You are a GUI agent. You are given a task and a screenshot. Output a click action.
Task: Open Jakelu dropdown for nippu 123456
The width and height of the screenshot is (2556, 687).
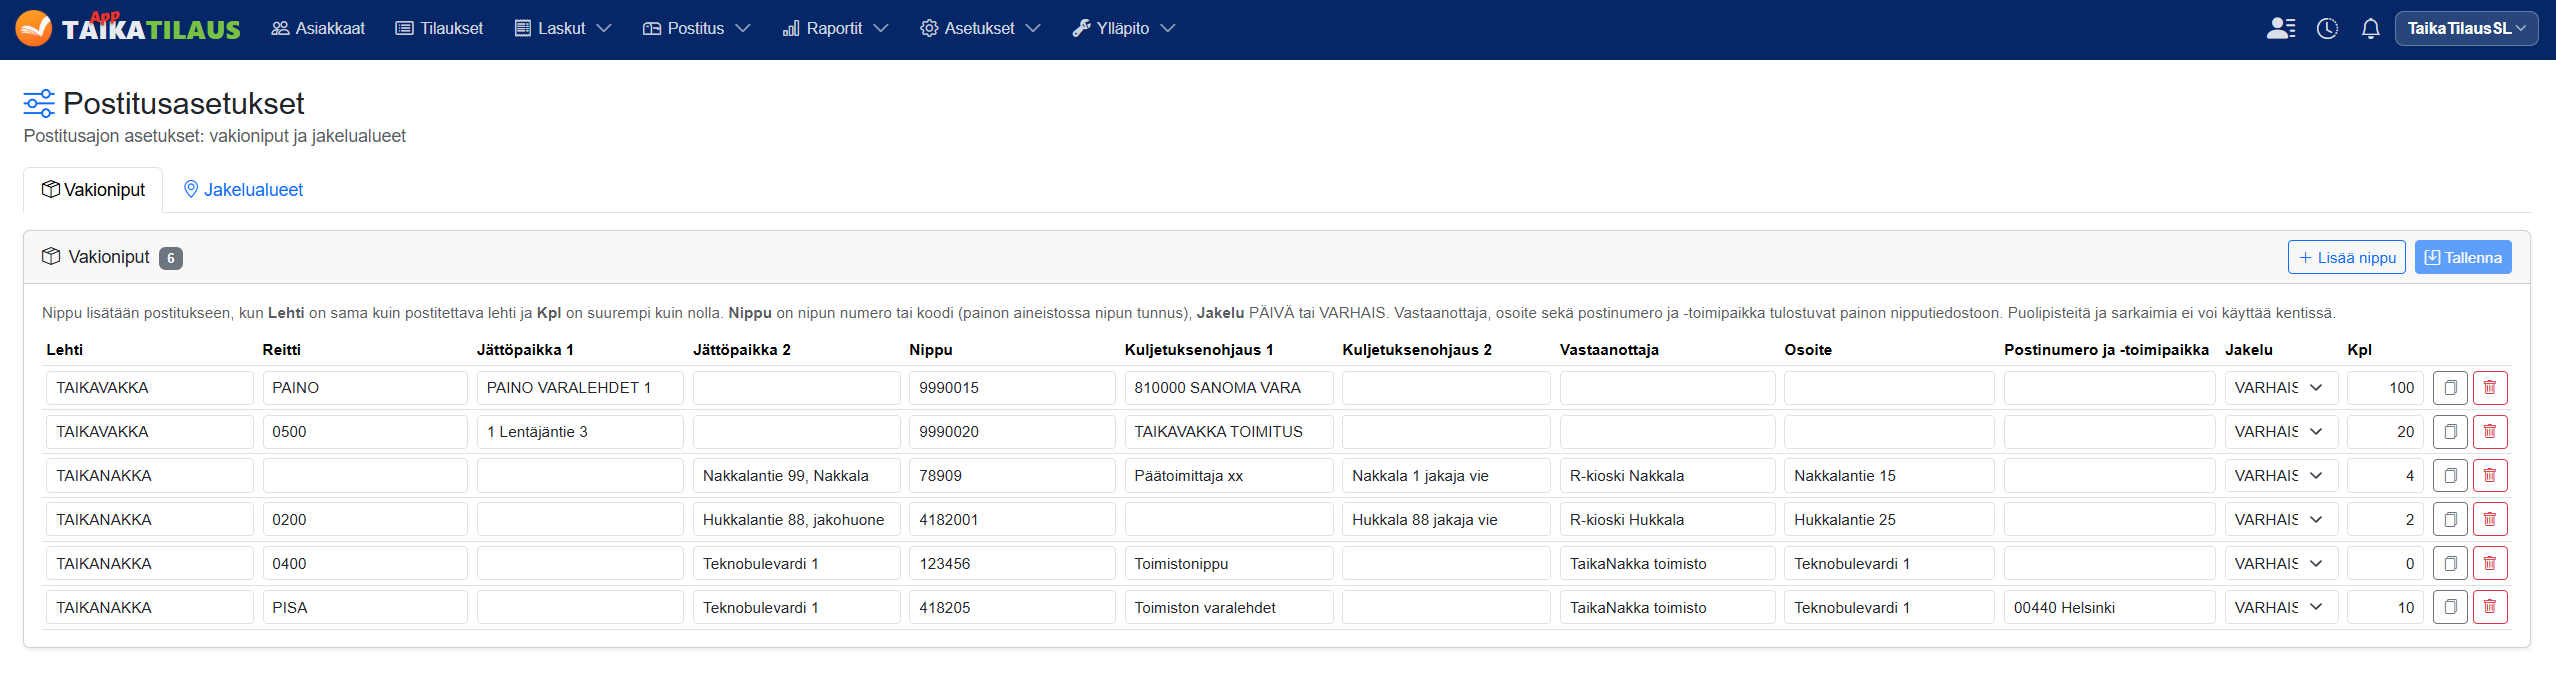click(2281, 564)
